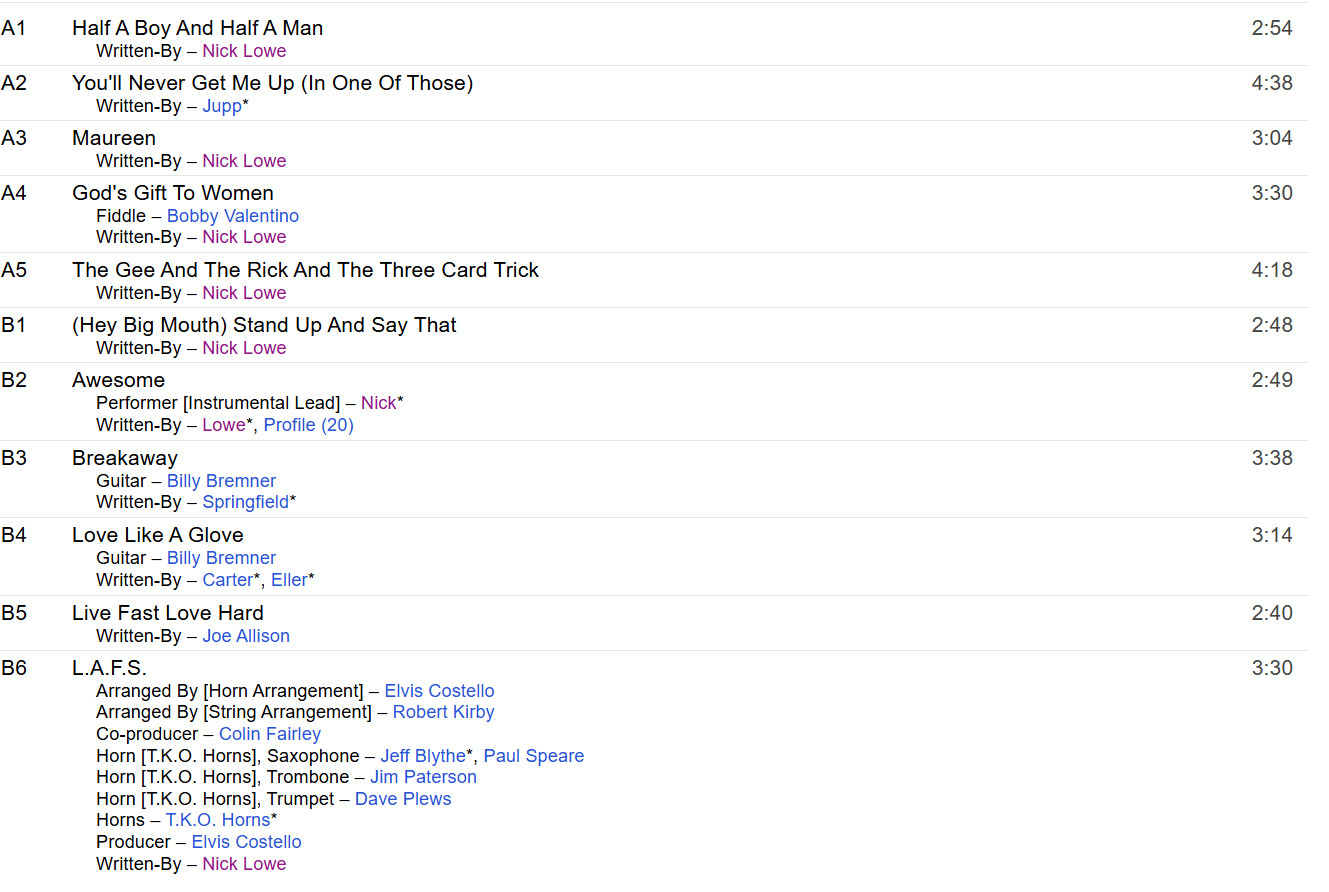This screenshot has height=892, width=1329.
Task: Click track position label B1
Action: click(14, 325)
